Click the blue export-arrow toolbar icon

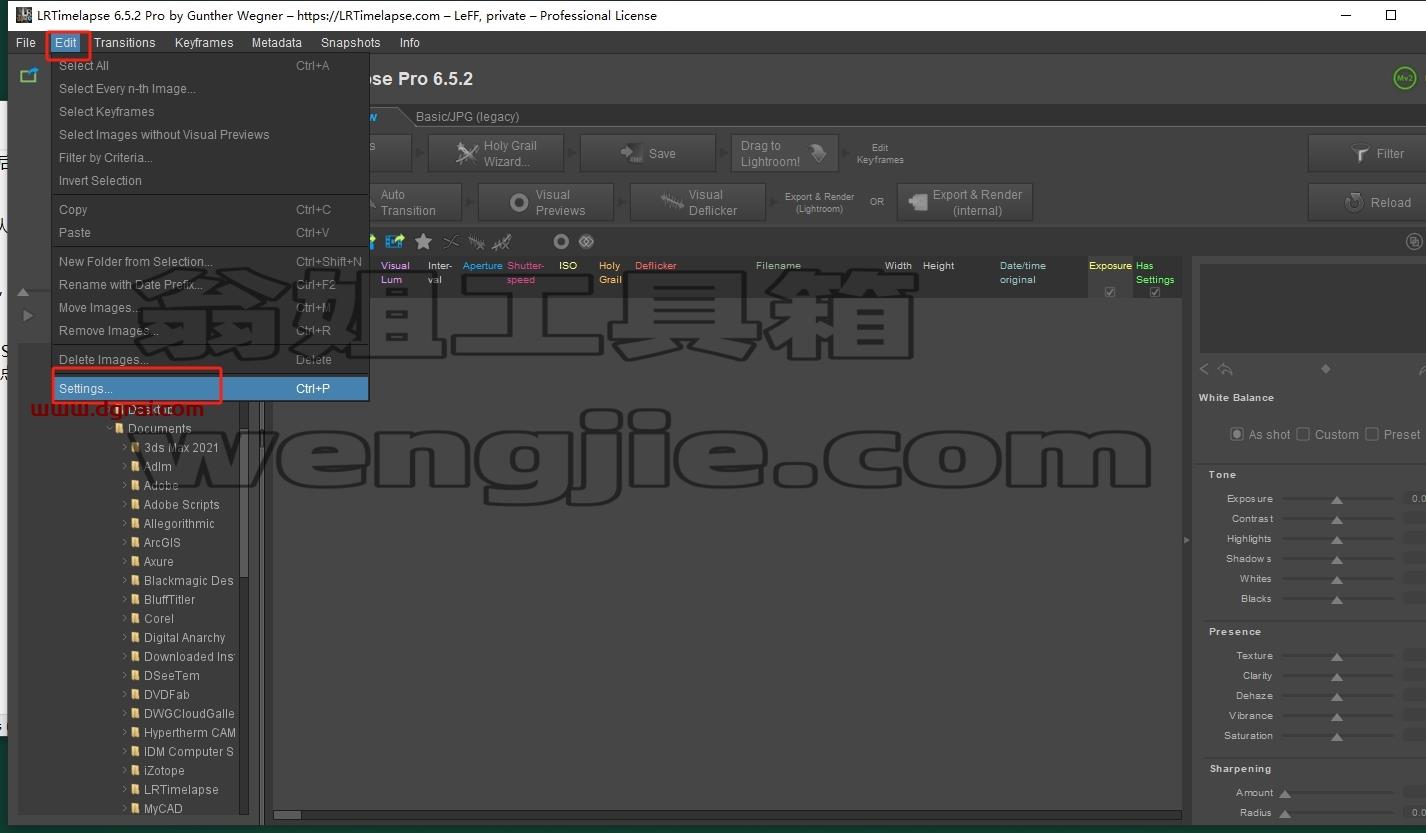coord(395,241)
